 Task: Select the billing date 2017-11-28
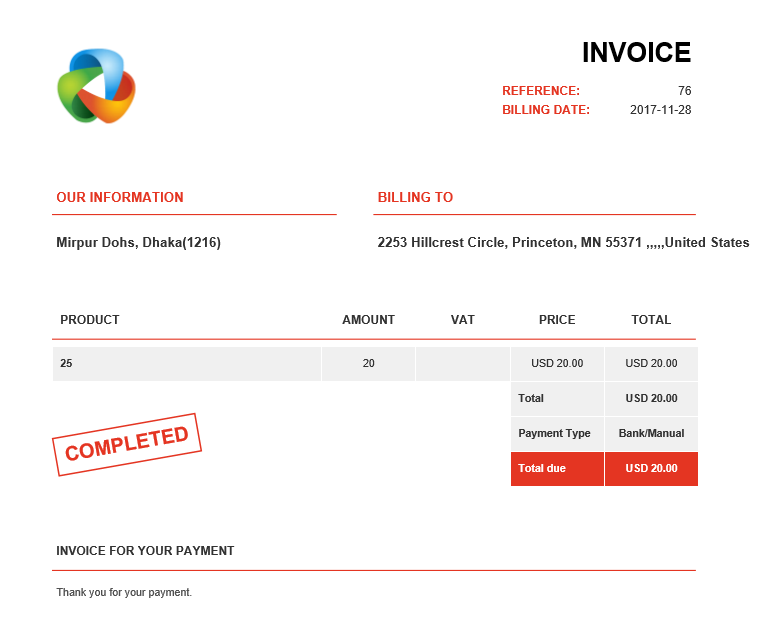pos(660,110)
